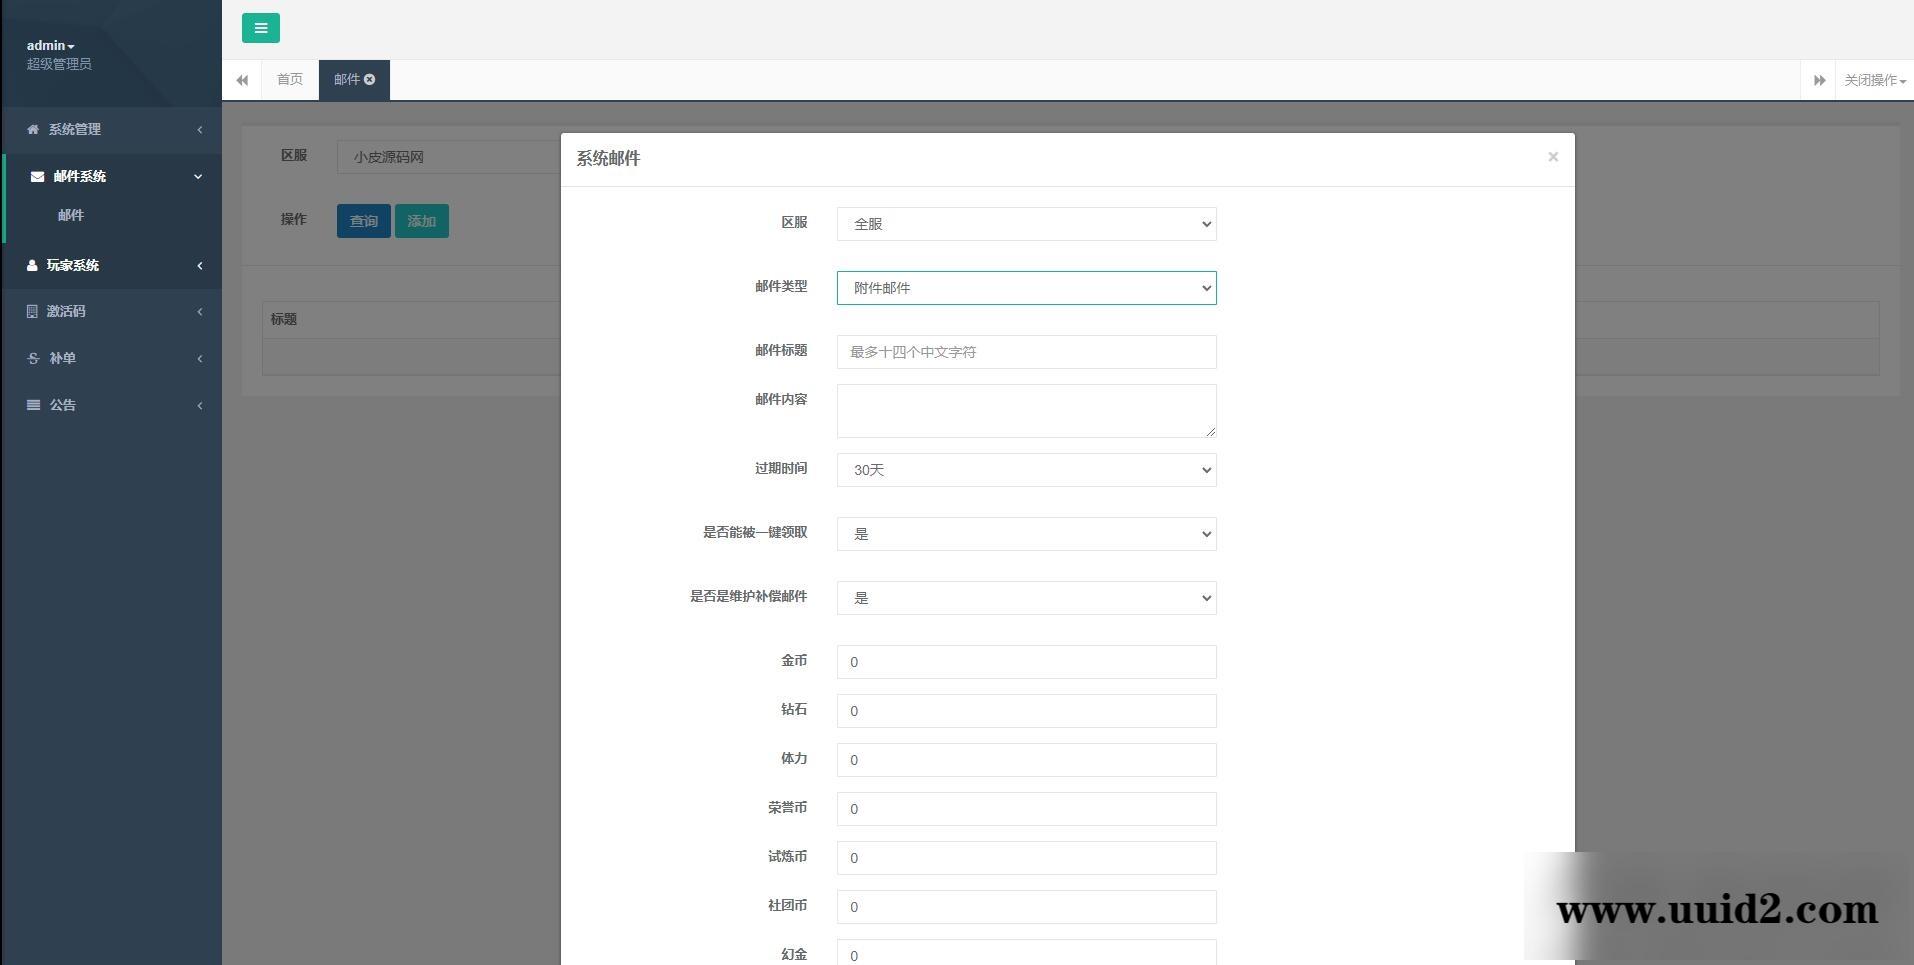Open the 过期时间 expiration dropdown
This screenshot has height=965, width=1914.
(x=1025, y=469)
